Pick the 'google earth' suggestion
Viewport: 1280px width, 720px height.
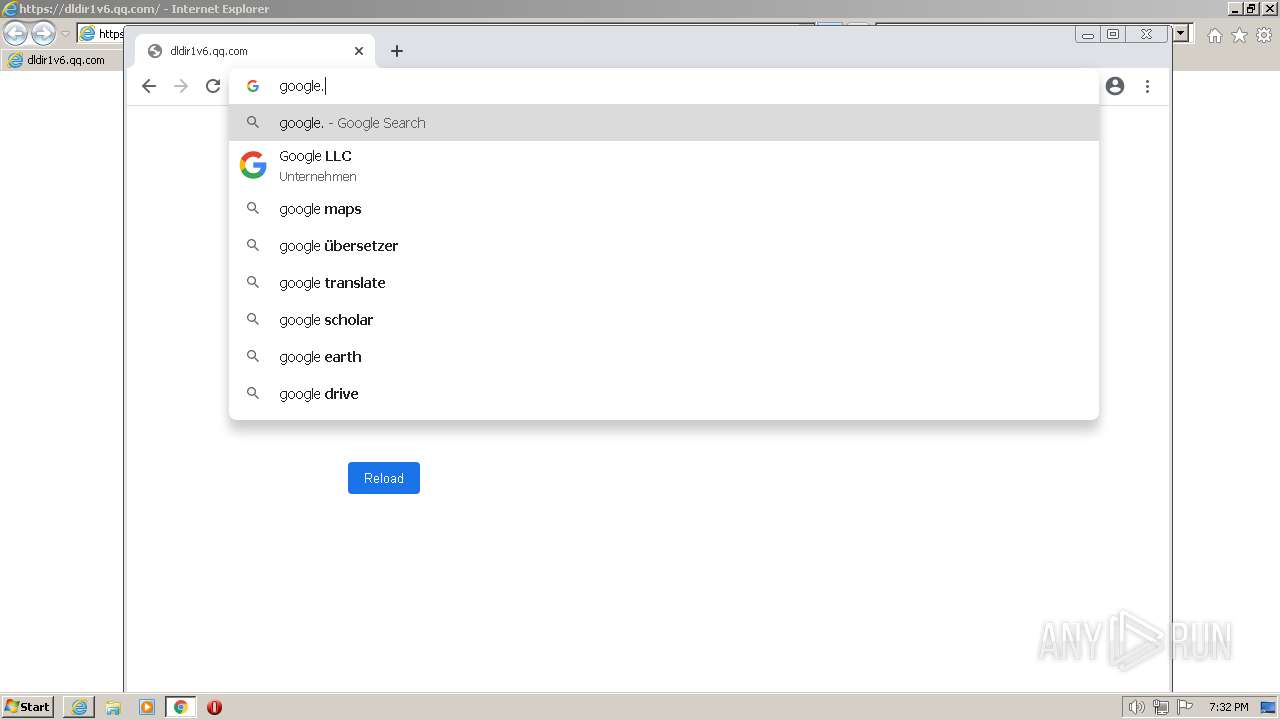pyautogui.click(x=664, y=357)
